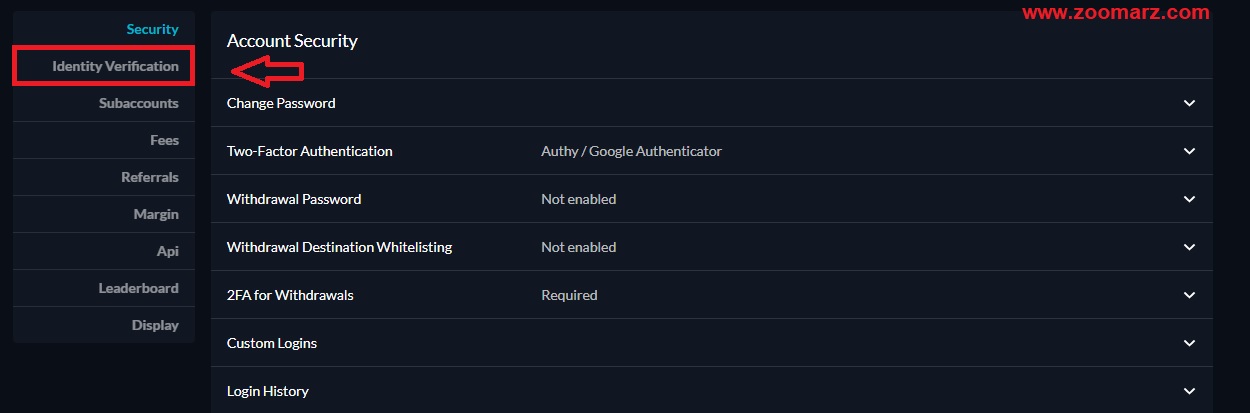The image size is (1250, 413).
Task: Click the Change Password row label
Action: (281, 103)
